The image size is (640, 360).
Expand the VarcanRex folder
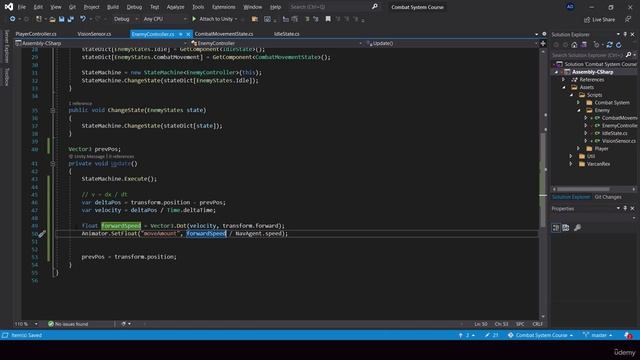[571, 164]
